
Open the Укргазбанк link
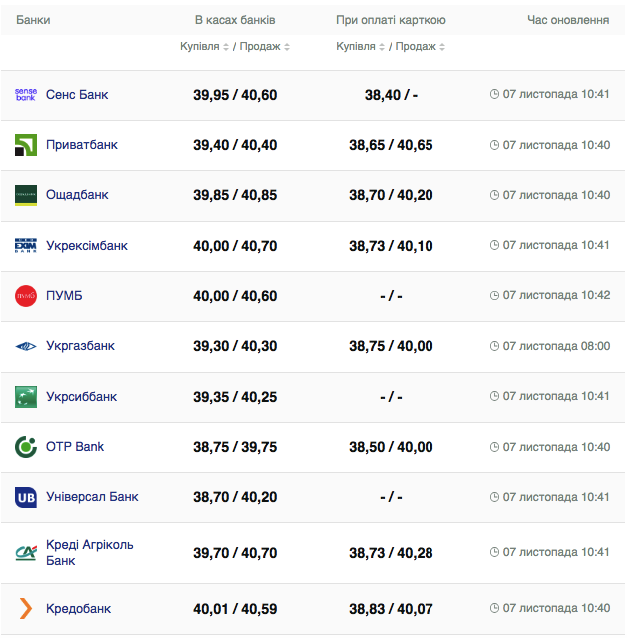point(80,346)
